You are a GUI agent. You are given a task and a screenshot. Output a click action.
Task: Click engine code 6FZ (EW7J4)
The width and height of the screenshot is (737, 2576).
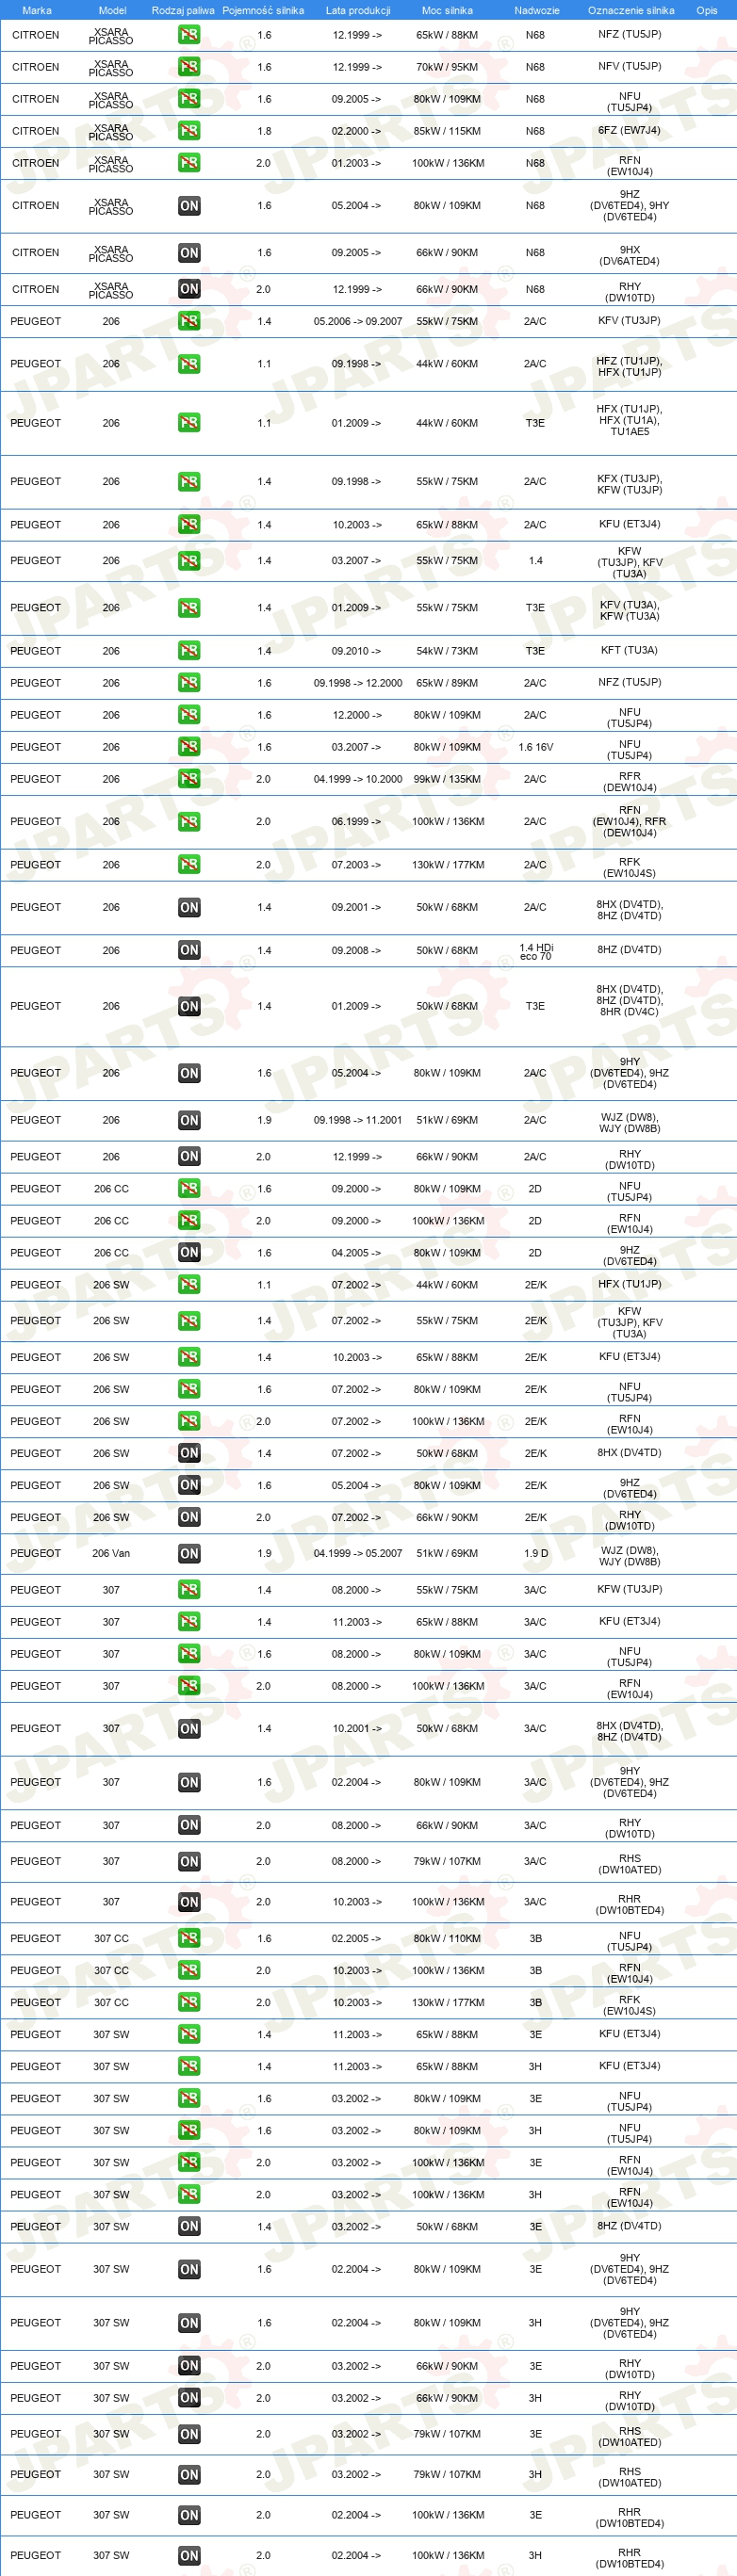point(630,131)
